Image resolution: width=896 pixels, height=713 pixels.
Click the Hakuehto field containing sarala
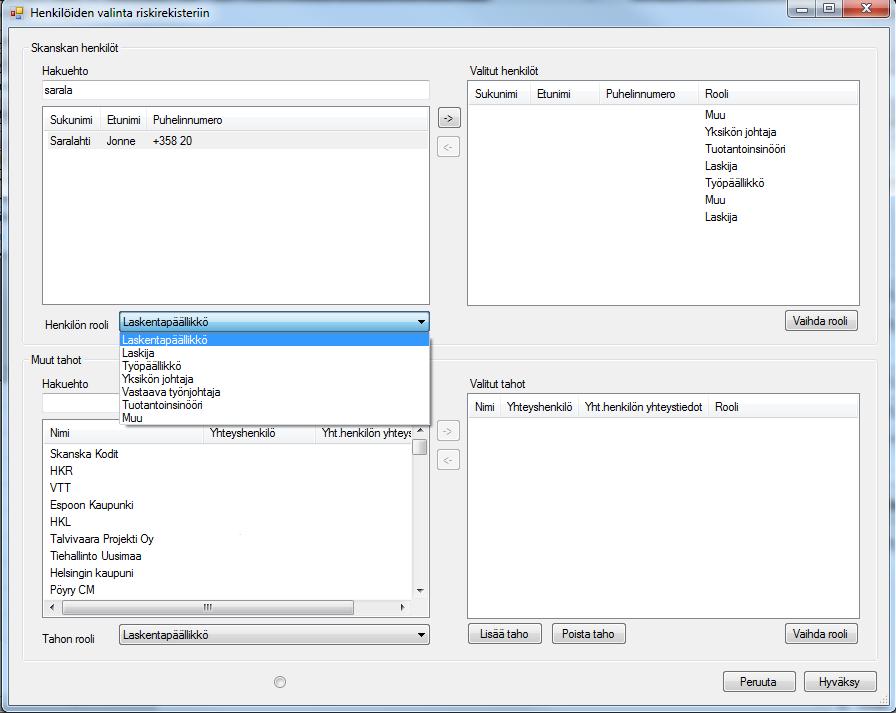[235, 90]
